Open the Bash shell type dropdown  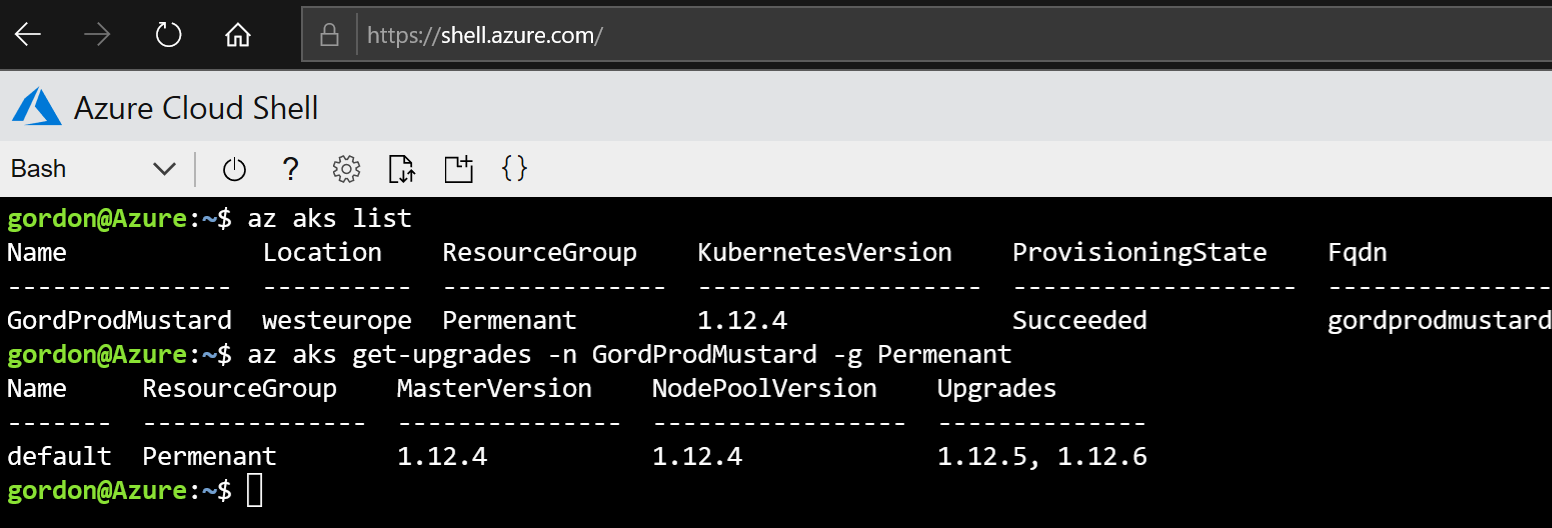pyautogui.click(x=94, y=169)
